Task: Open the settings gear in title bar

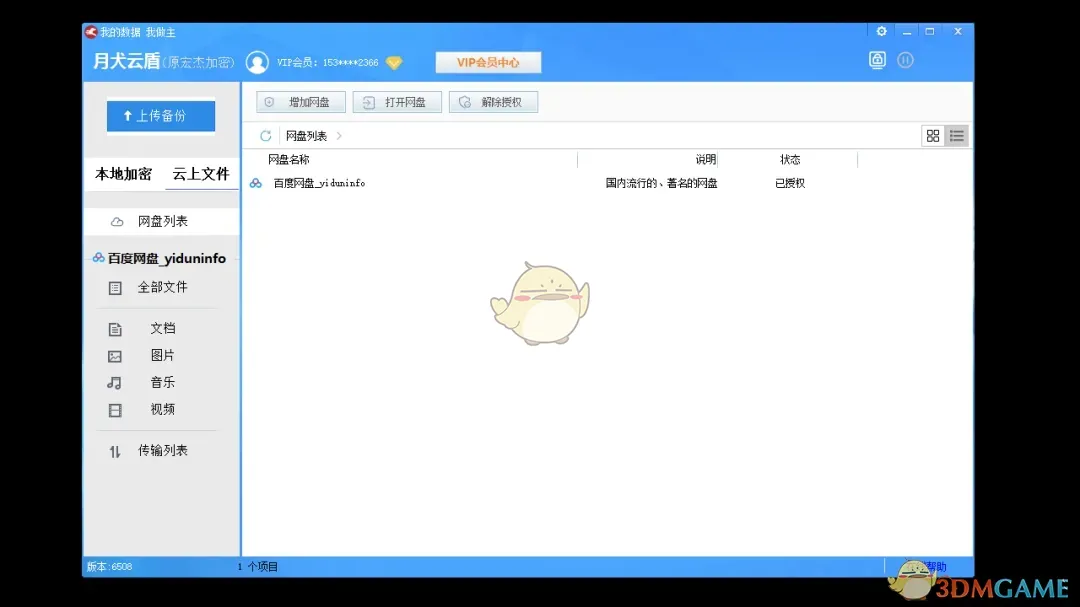Action: click(881, 31)
